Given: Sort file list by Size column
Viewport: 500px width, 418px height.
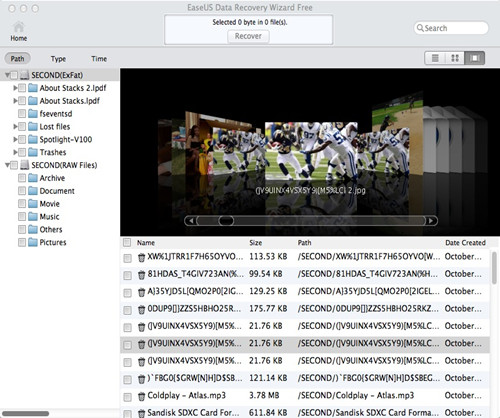Looking at the screenshot, I should click(x=256, y=243).
